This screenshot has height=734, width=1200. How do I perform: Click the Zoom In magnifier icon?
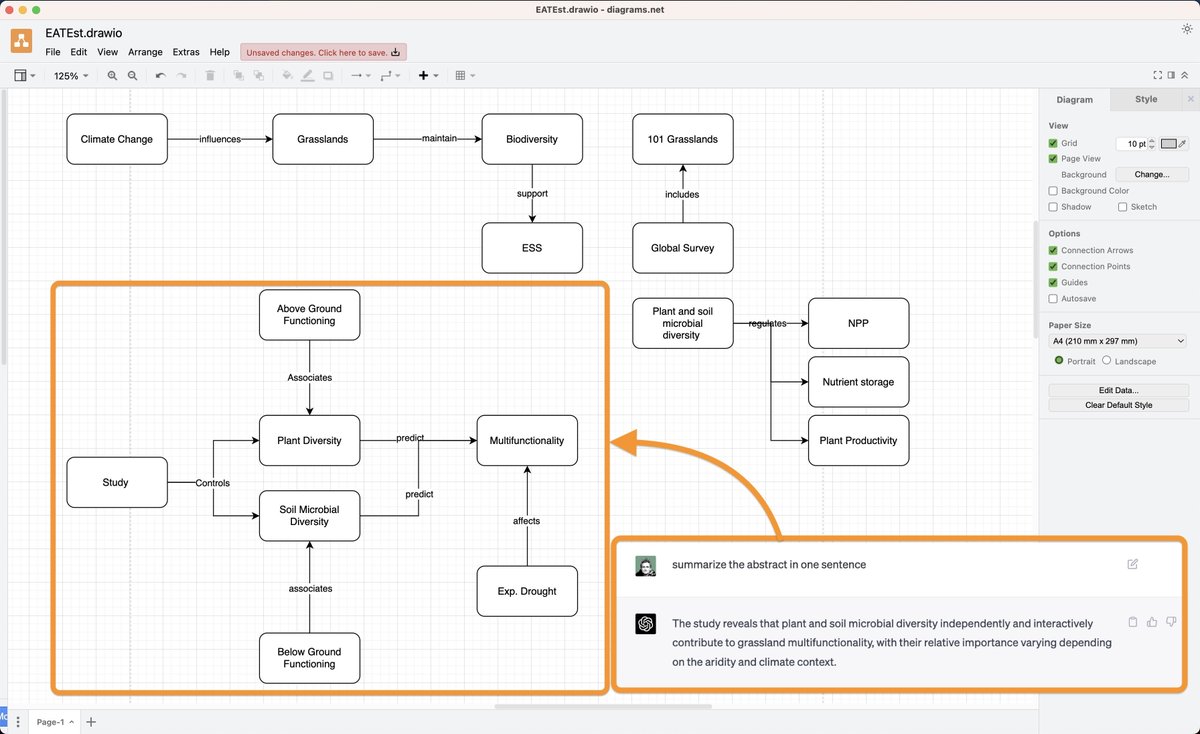[x=112, y=75]
